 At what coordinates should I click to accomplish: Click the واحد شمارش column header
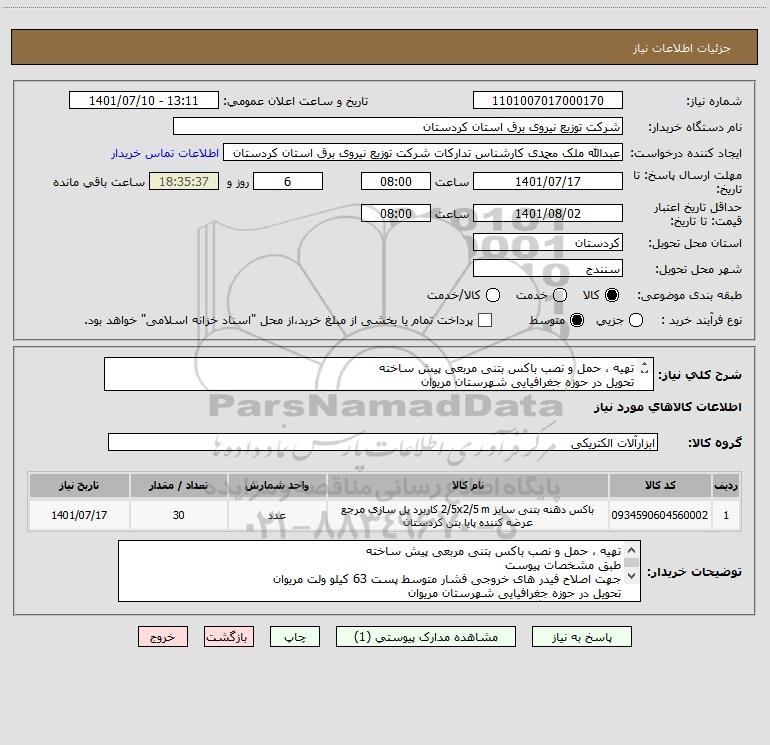click(x=277, y=485)
